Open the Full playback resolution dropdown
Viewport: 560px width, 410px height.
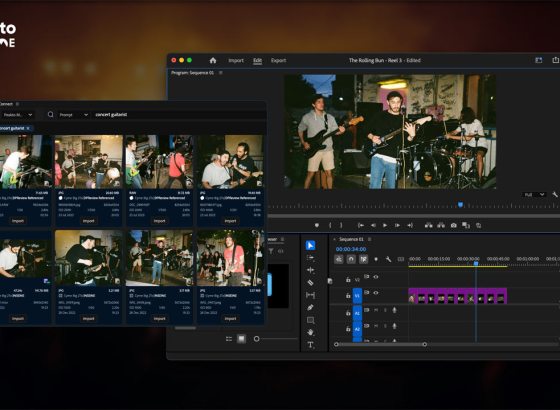tap(534, 195)
